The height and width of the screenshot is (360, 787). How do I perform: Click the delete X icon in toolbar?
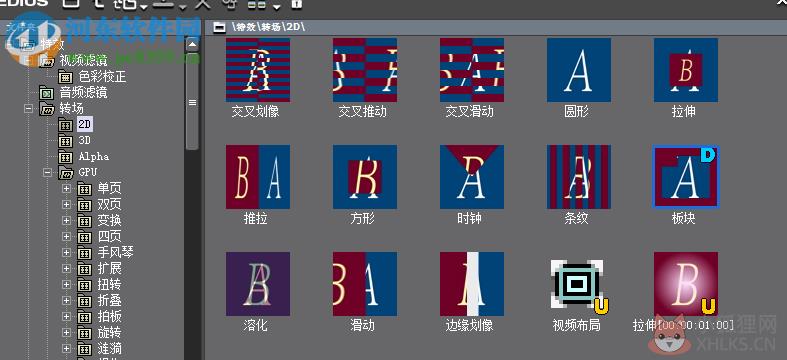pos(202,4)
